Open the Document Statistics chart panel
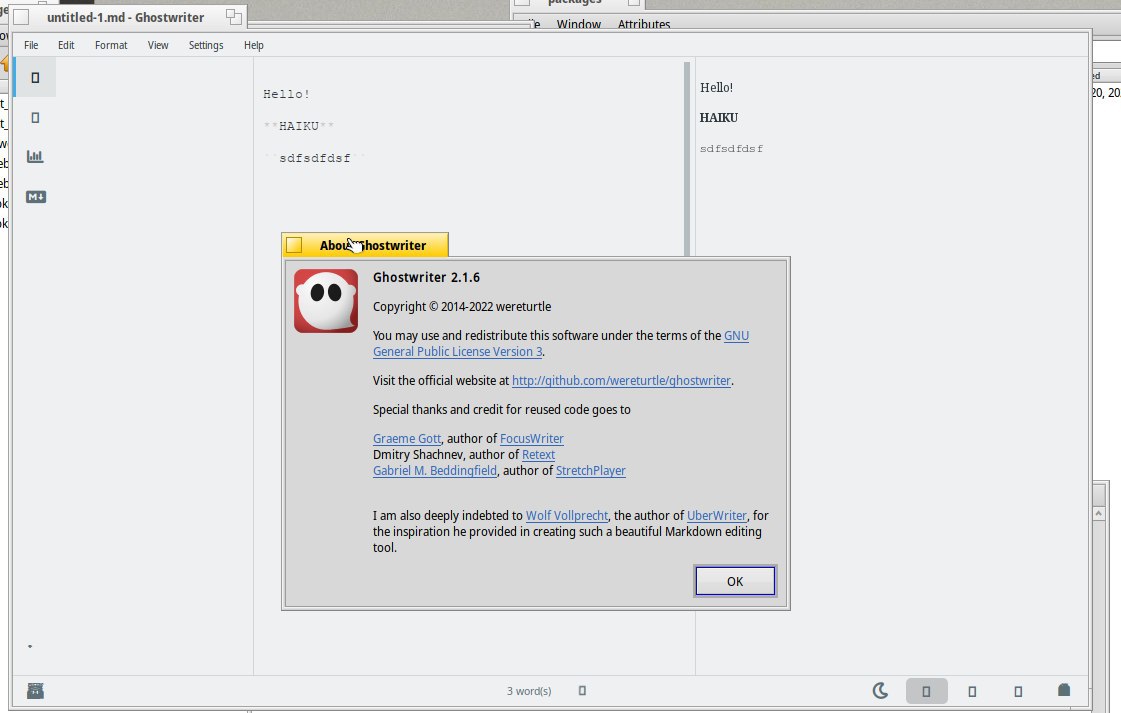The width and height of the screenshot is (1121, 713). pos(35,156)
